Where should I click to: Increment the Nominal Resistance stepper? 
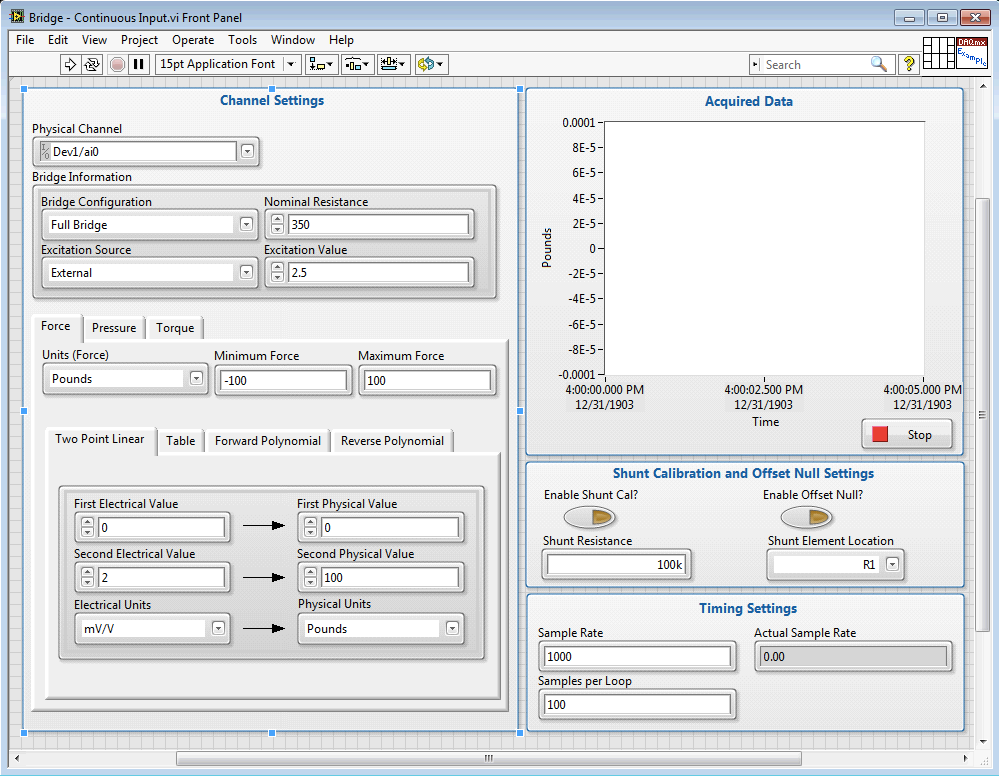pos(277,220)
